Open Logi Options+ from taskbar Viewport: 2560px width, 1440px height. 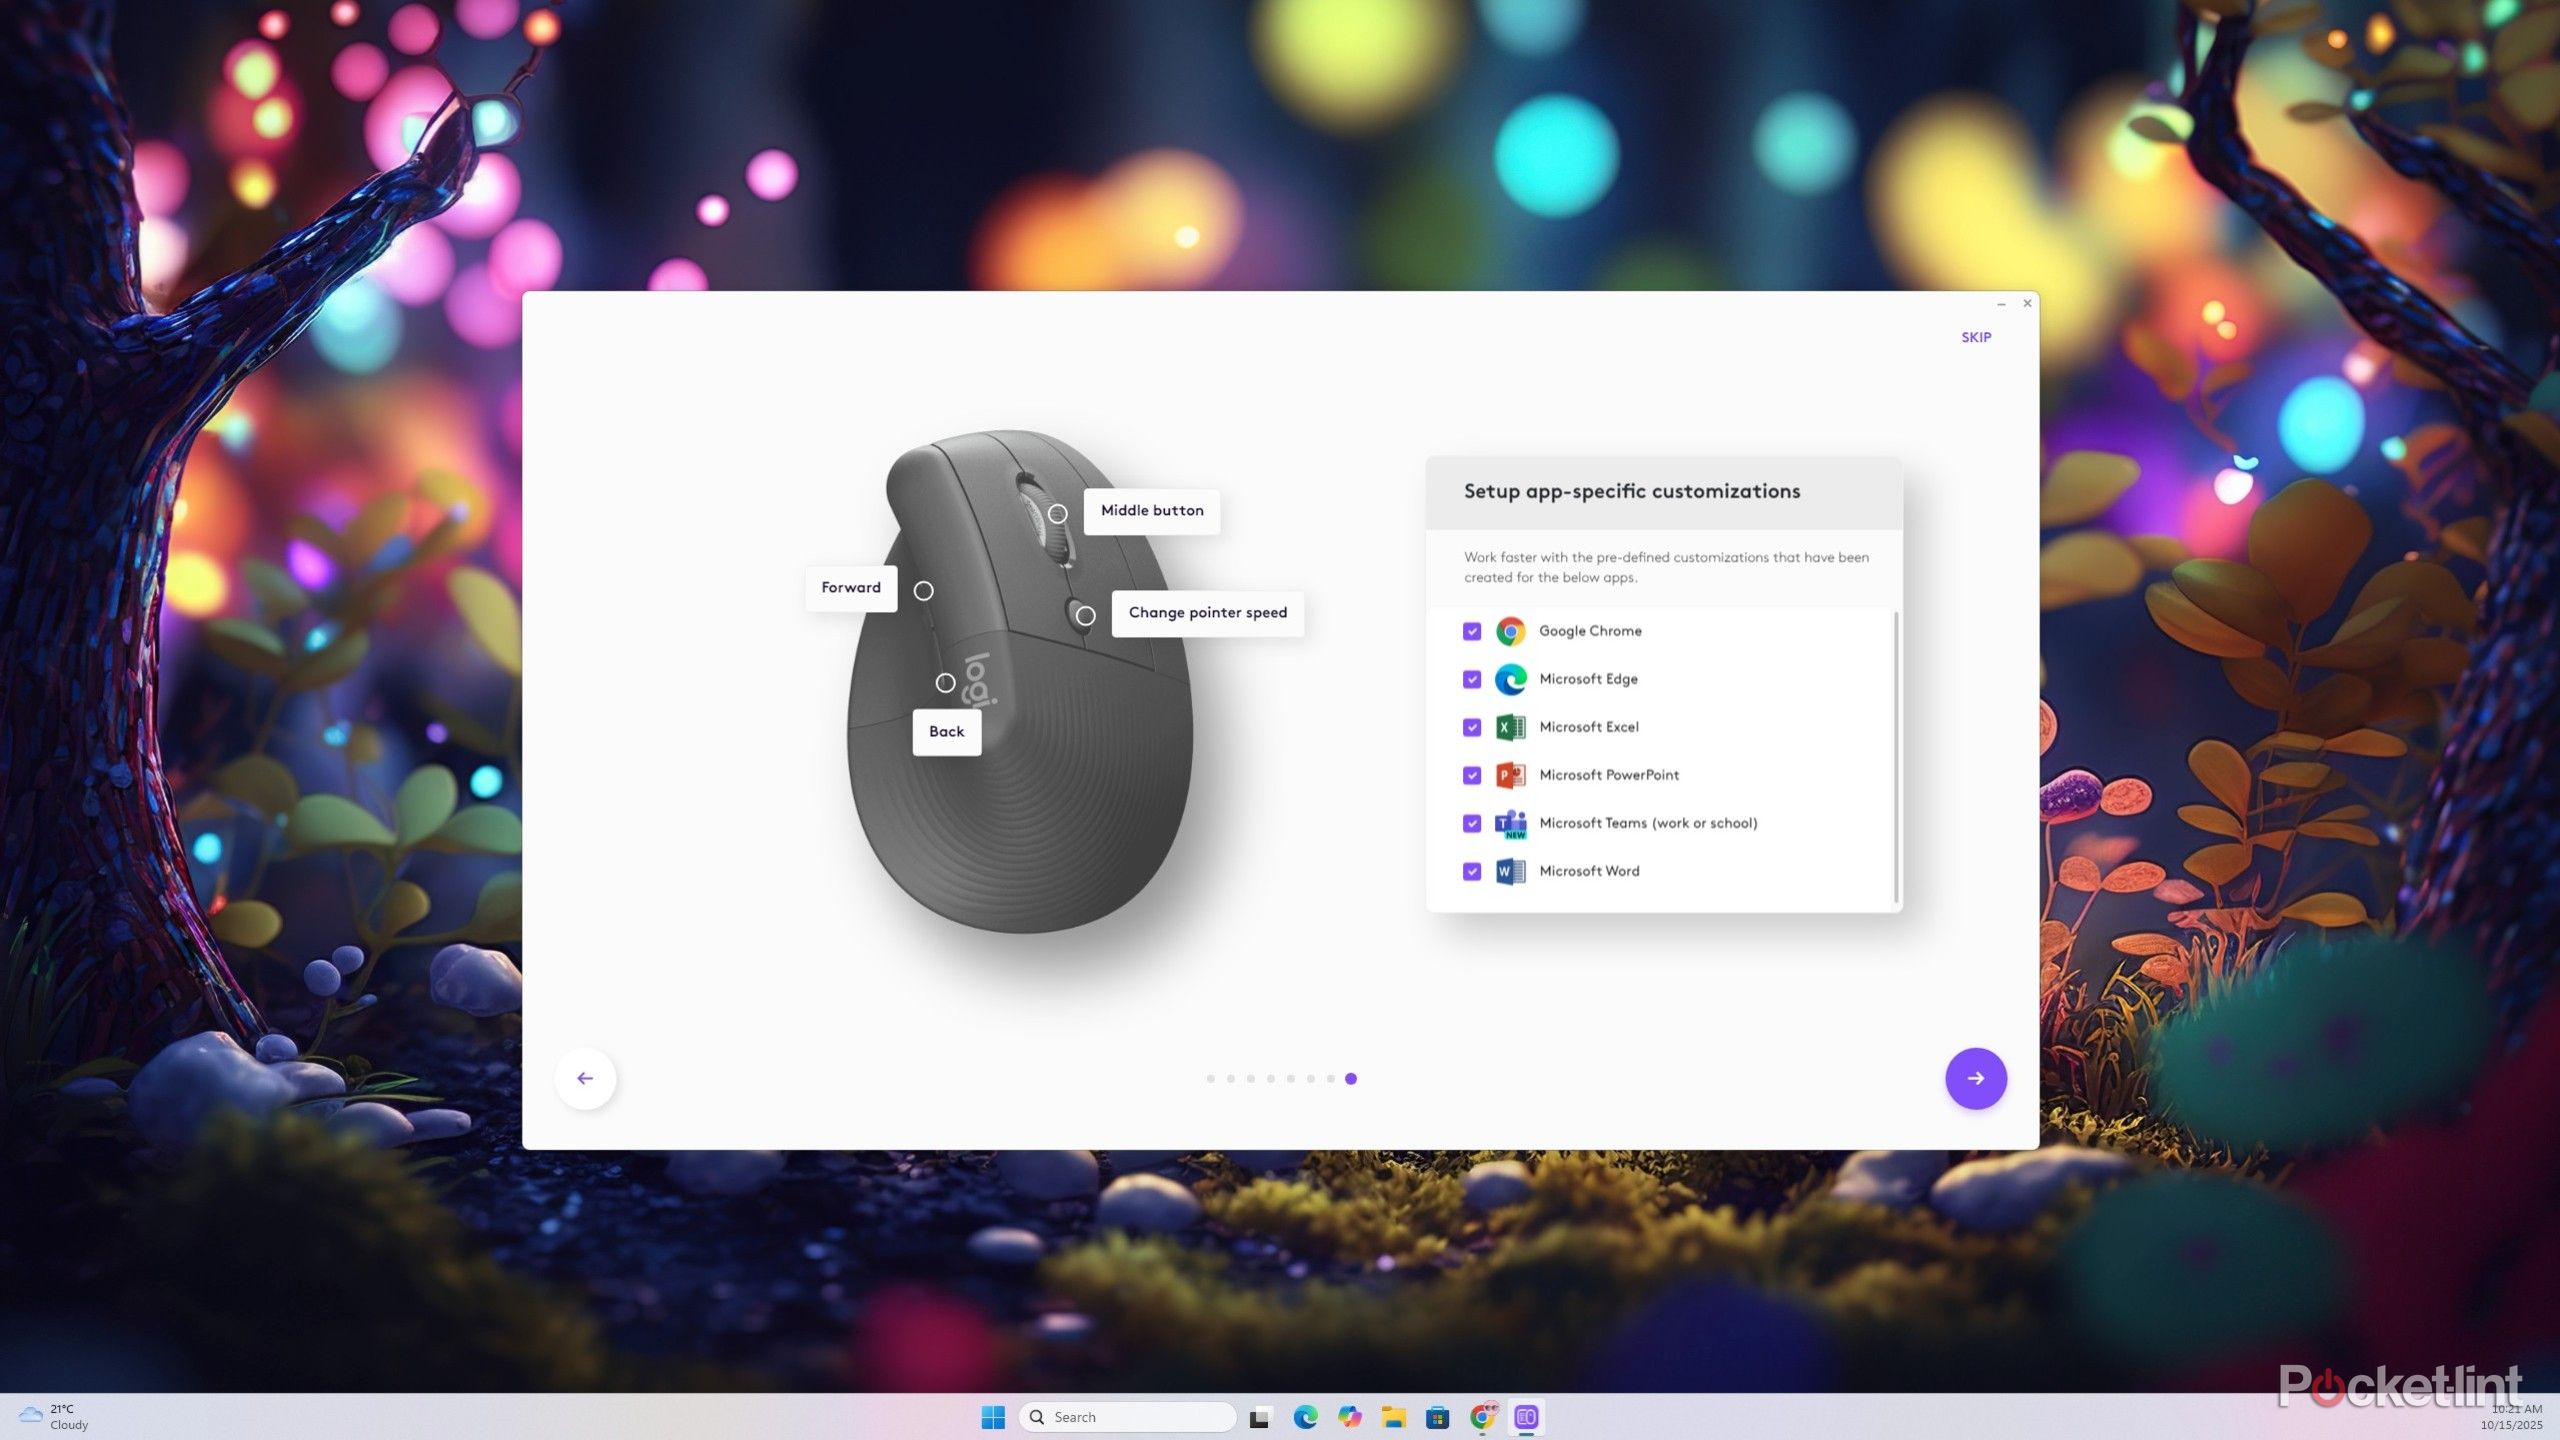coord(1526,1417)
